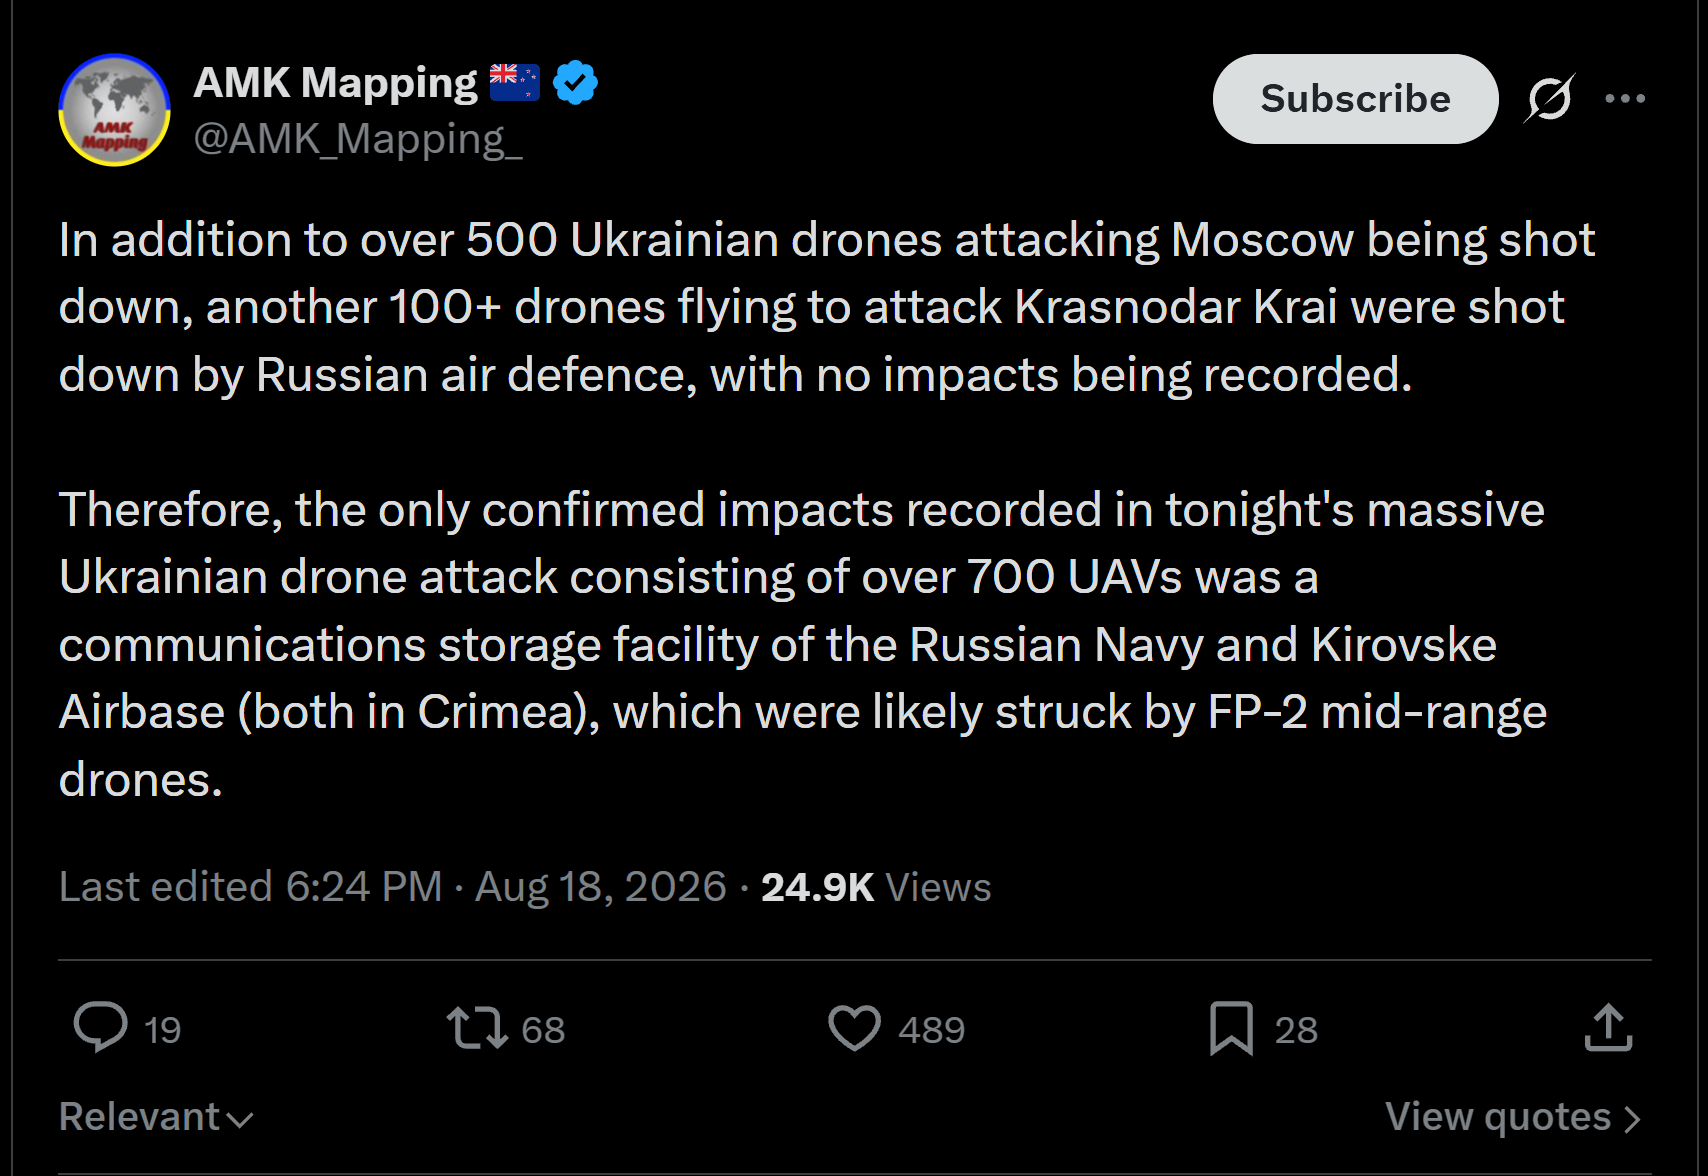1708x1176 pixels.
Task: Expand the Relevant sort dropdown
Action: coord(156,1116)
